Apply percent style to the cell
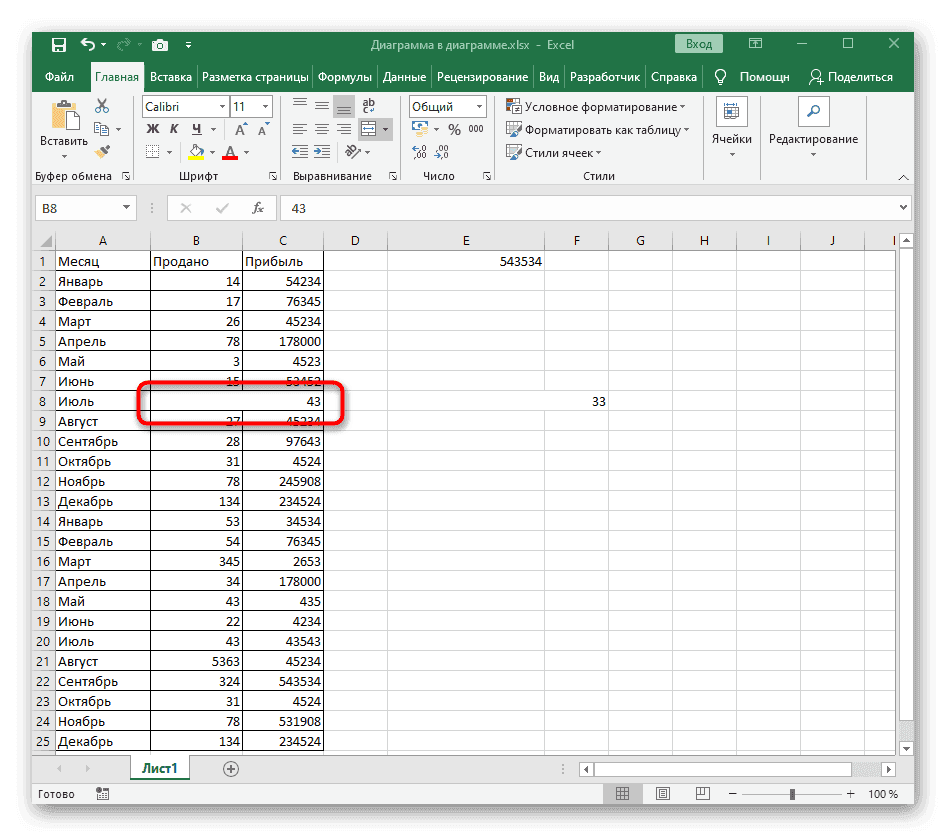The height and width of the screenshot is (836, 946). tap(454, 130)
